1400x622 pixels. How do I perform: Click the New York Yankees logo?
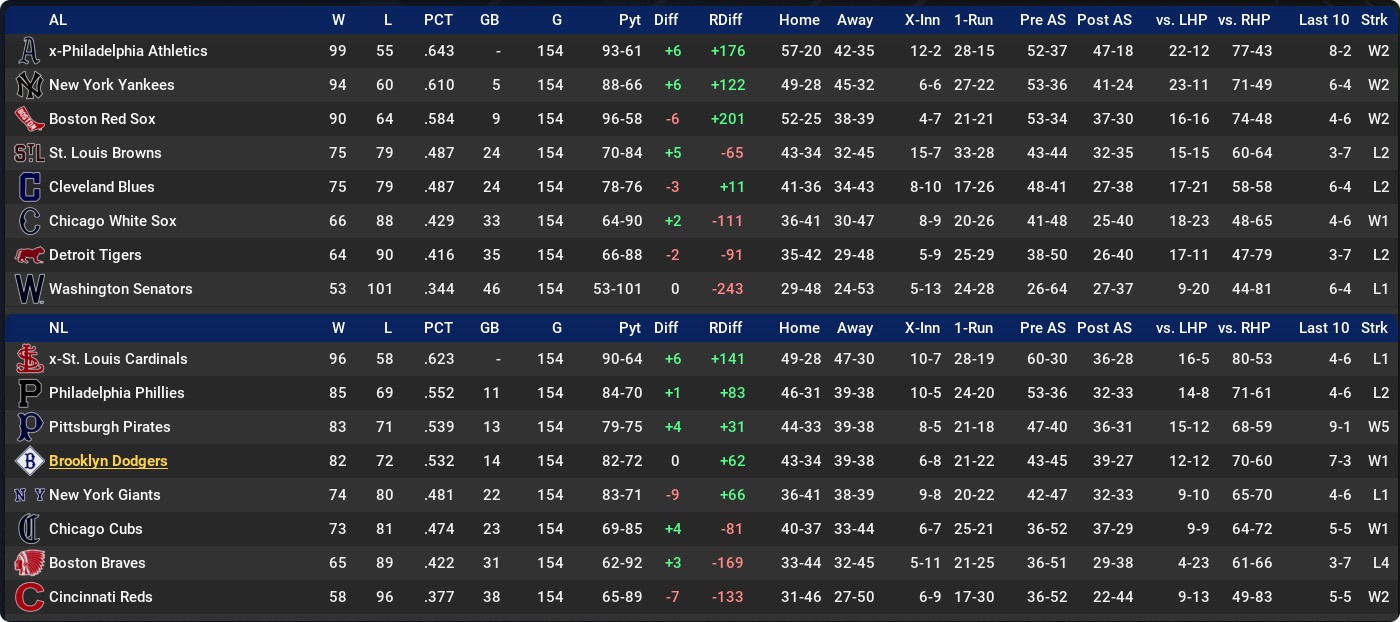point(29,85)
